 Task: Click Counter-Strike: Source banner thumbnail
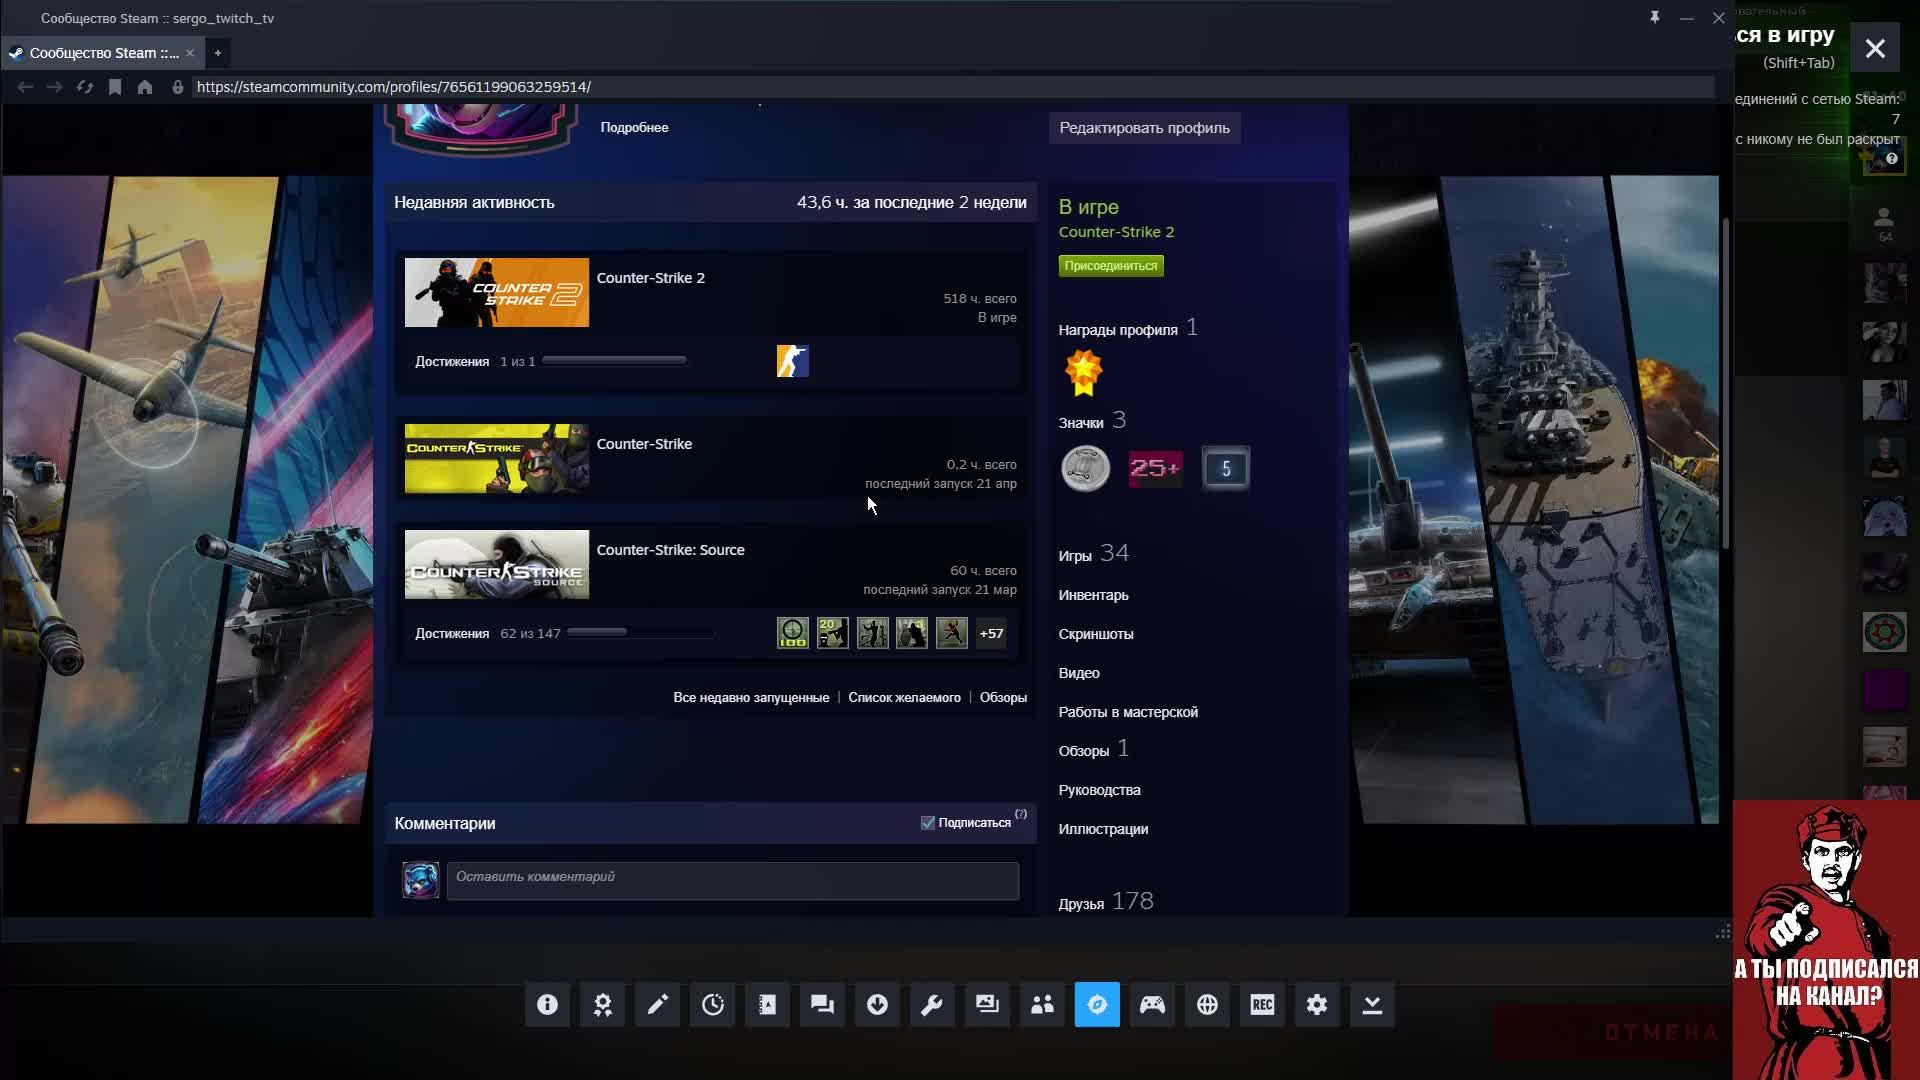[497, 565]
